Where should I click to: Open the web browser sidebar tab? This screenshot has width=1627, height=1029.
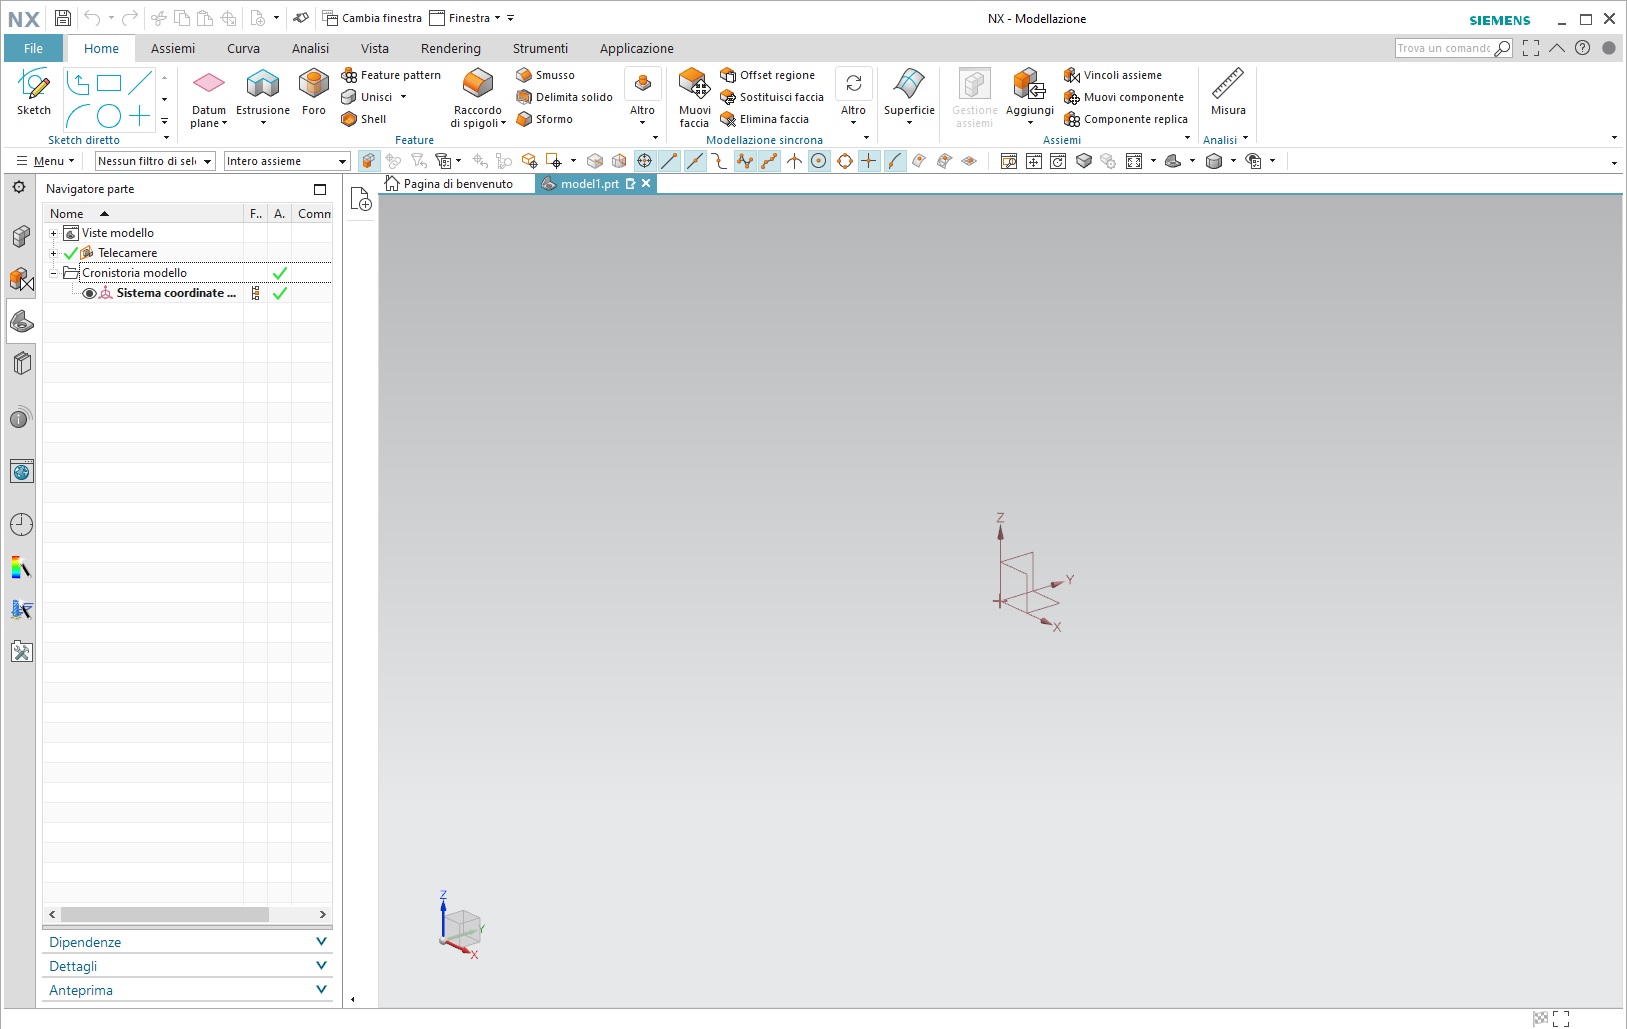point(21,471)
